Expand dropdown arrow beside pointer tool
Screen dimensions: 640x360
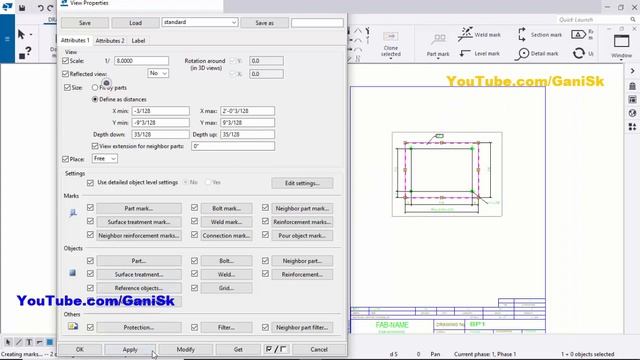point(31,35)
